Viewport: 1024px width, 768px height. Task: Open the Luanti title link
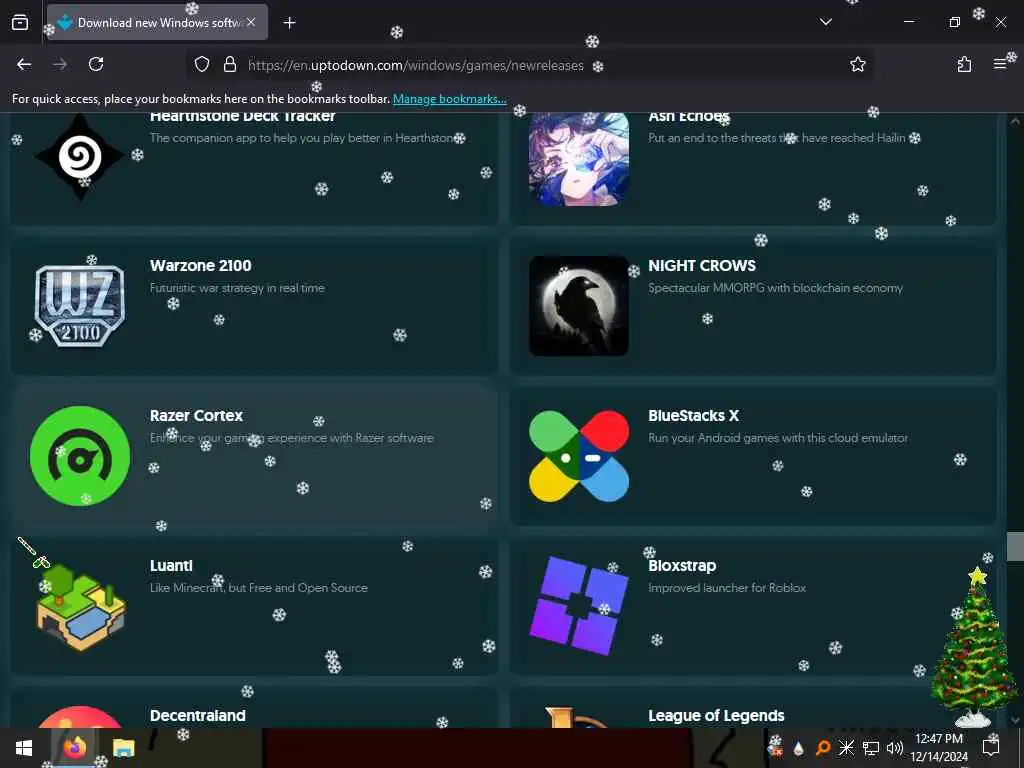[x=171, y=566]
